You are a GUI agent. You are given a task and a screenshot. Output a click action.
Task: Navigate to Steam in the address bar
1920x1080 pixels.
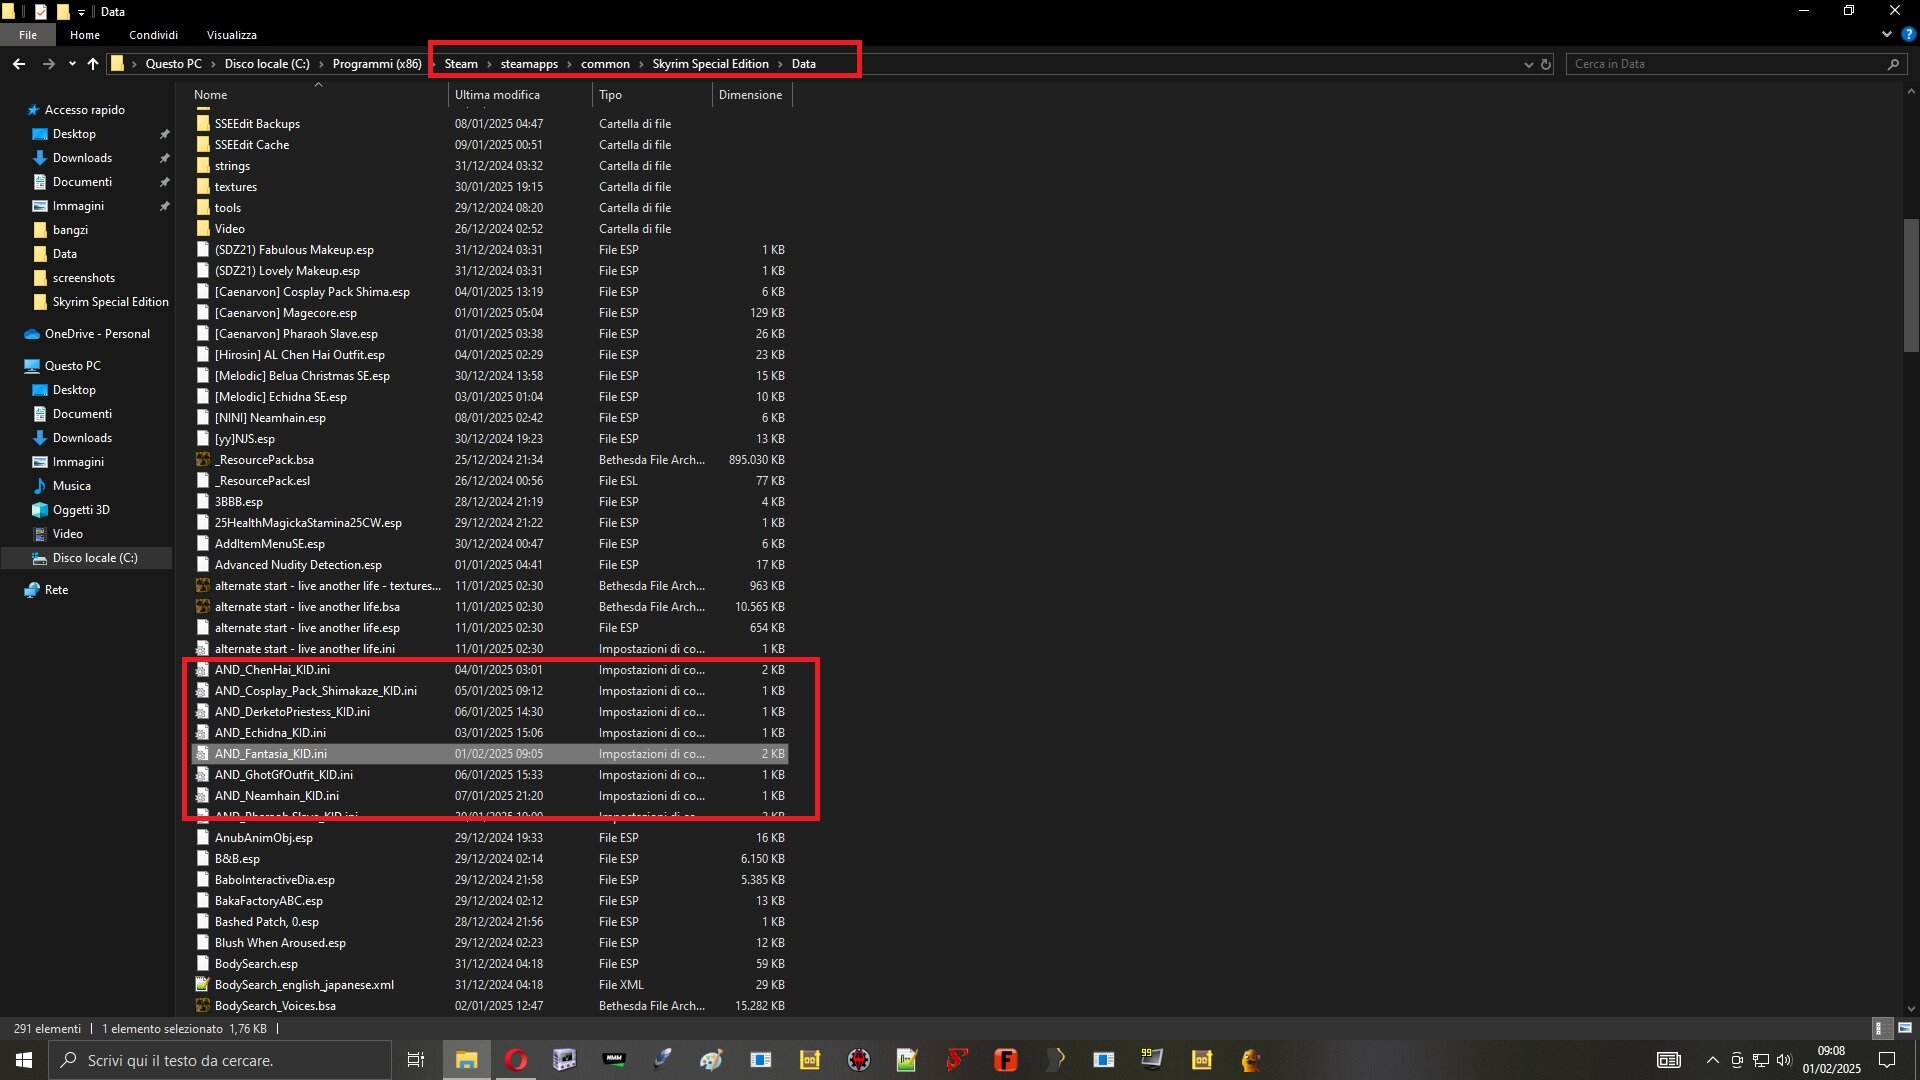click(x=461, y=64)
